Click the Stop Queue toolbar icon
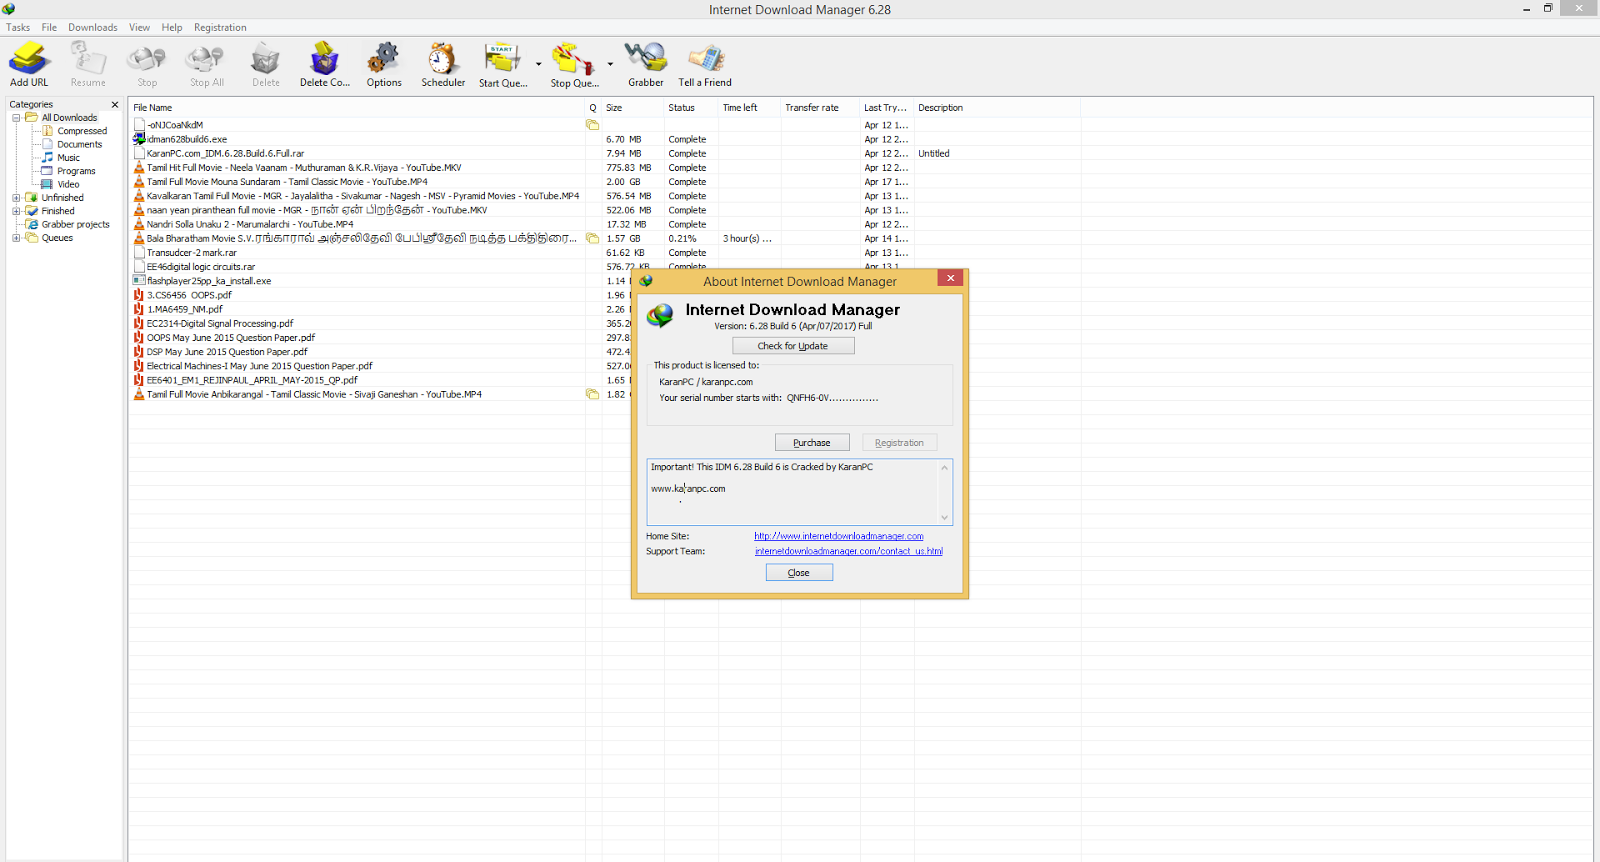 (x=574, y=65)
